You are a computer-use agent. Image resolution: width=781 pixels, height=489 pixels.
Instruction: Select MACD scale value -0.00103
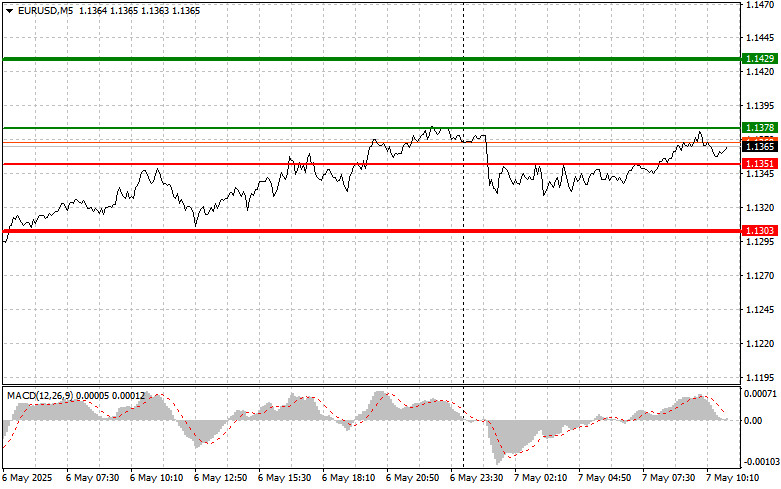click(761, 462)
